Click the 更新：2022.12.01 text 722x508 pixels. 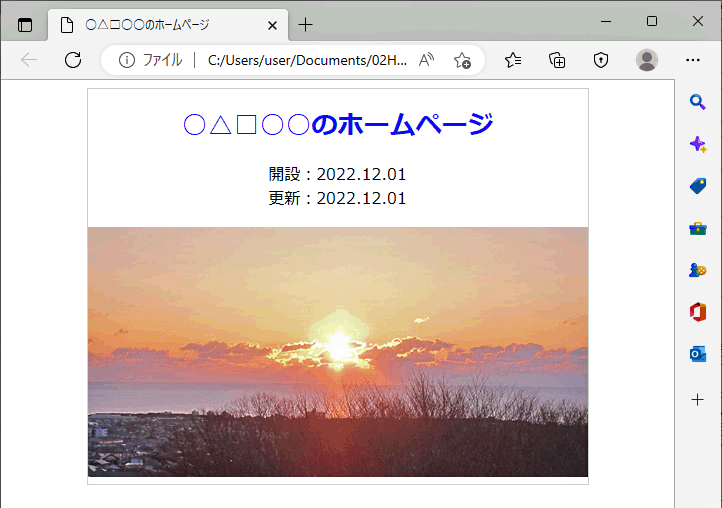[338, 198]
